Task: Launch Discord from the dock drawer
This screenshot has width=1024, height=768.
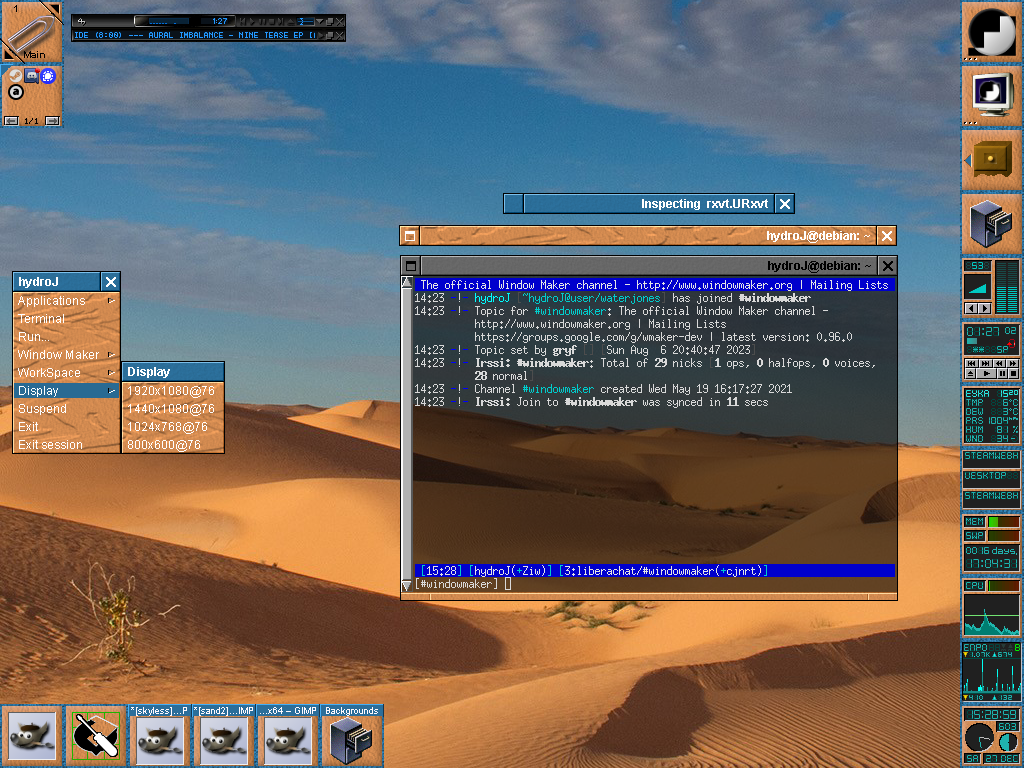Action: click(31, 76)
